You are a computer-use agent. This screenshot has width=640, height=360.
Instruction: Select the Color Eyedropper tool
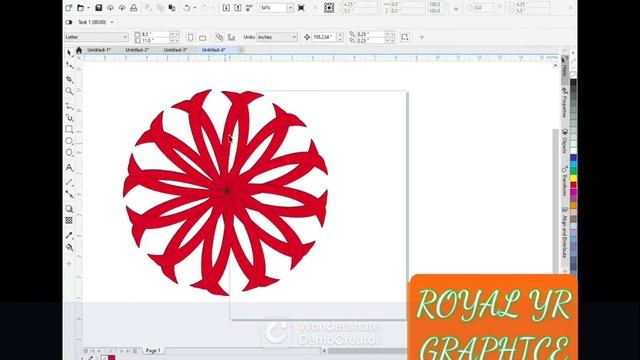[x=69, y=236]
